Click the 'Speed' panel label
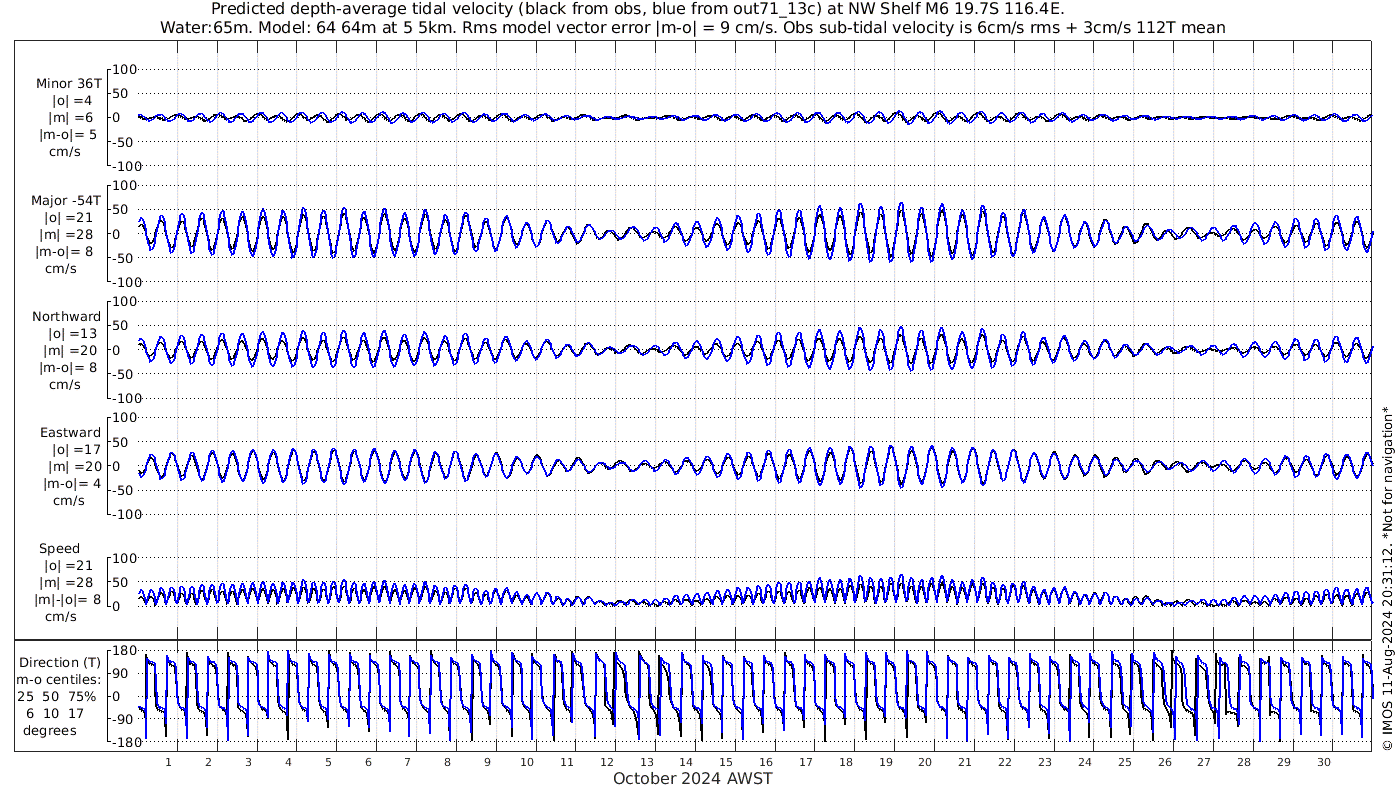The width and height of the screenshot is (1400, 800). point(60,549)
